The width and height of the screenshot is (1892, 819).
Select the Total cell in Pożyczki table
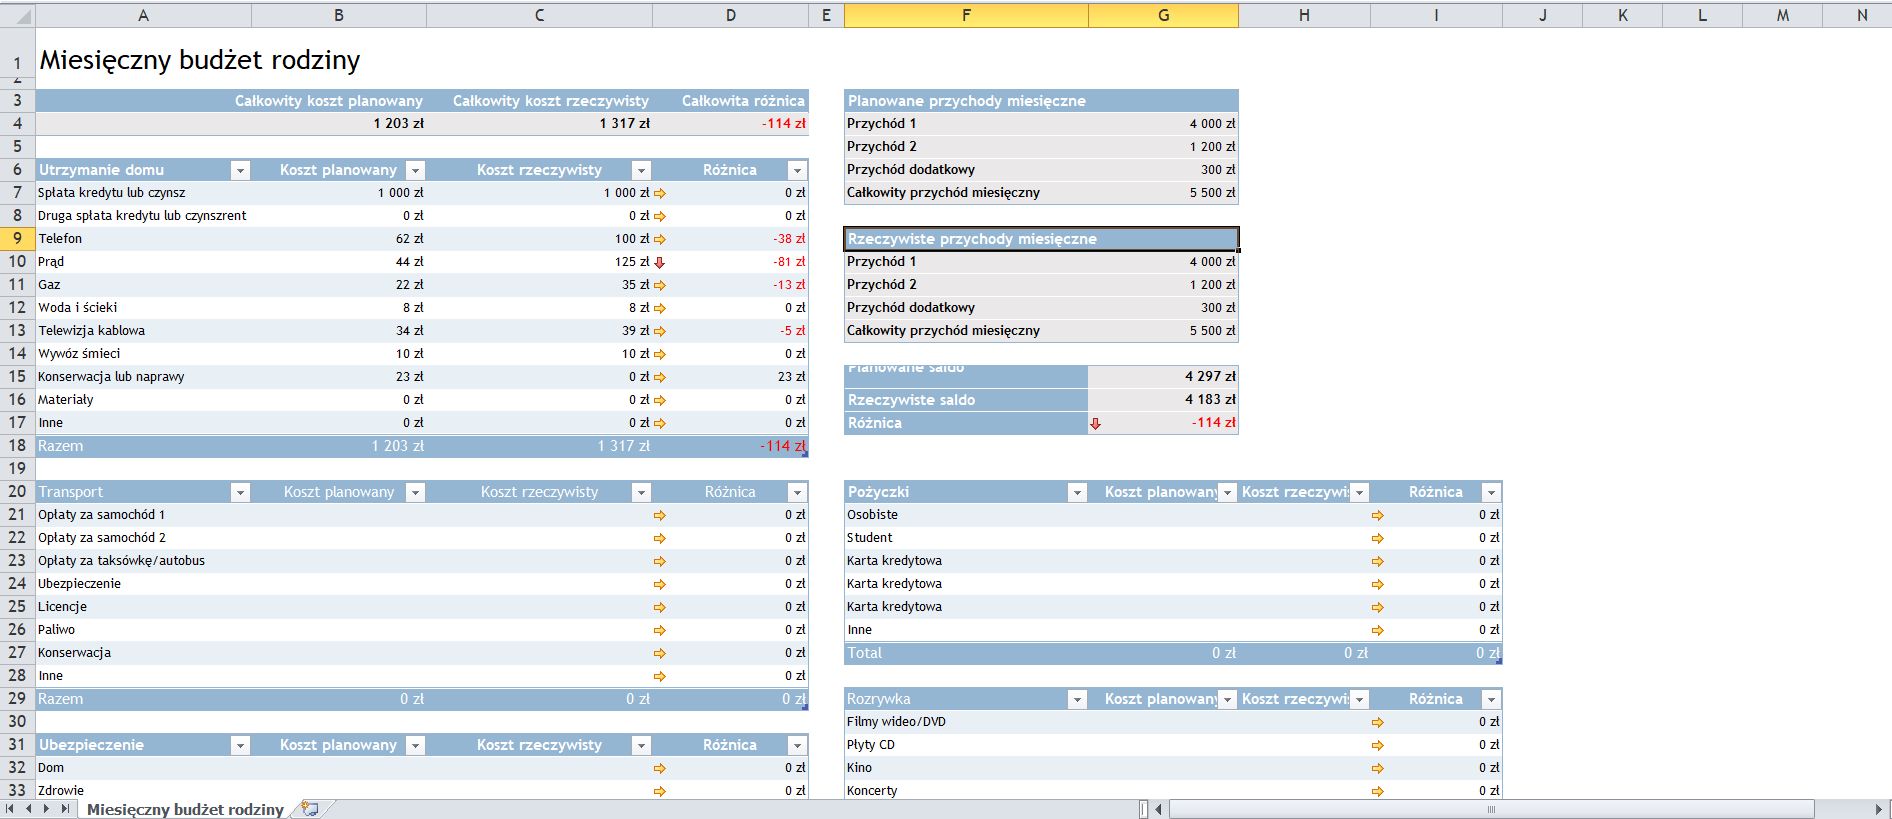966,653
